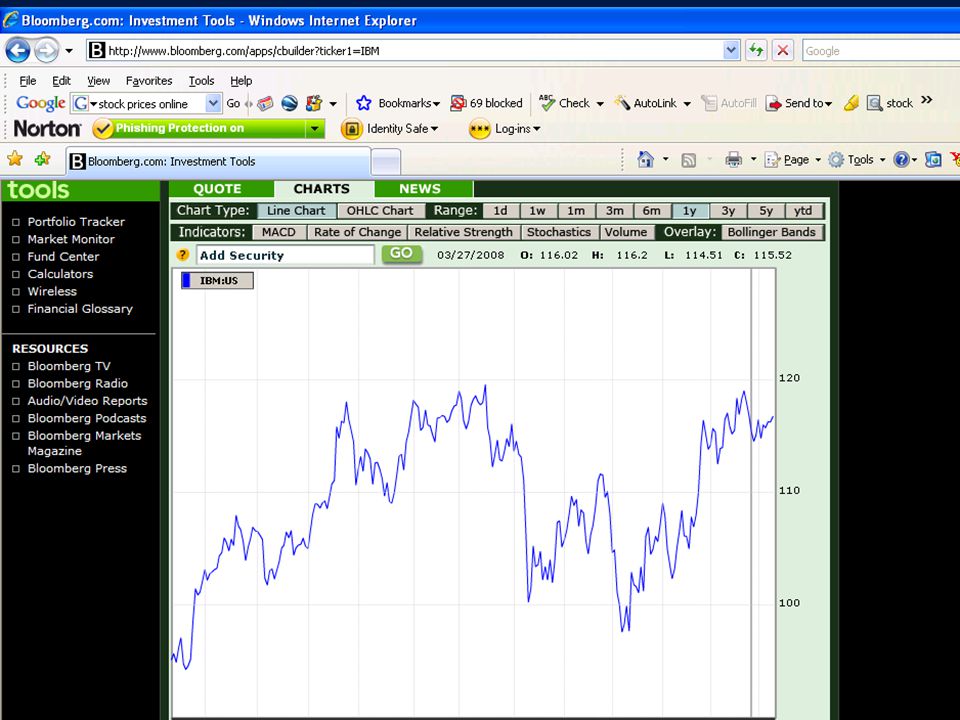Set chart range to 6m
Viewport: 960px width, 720px height.
(651, 211)
